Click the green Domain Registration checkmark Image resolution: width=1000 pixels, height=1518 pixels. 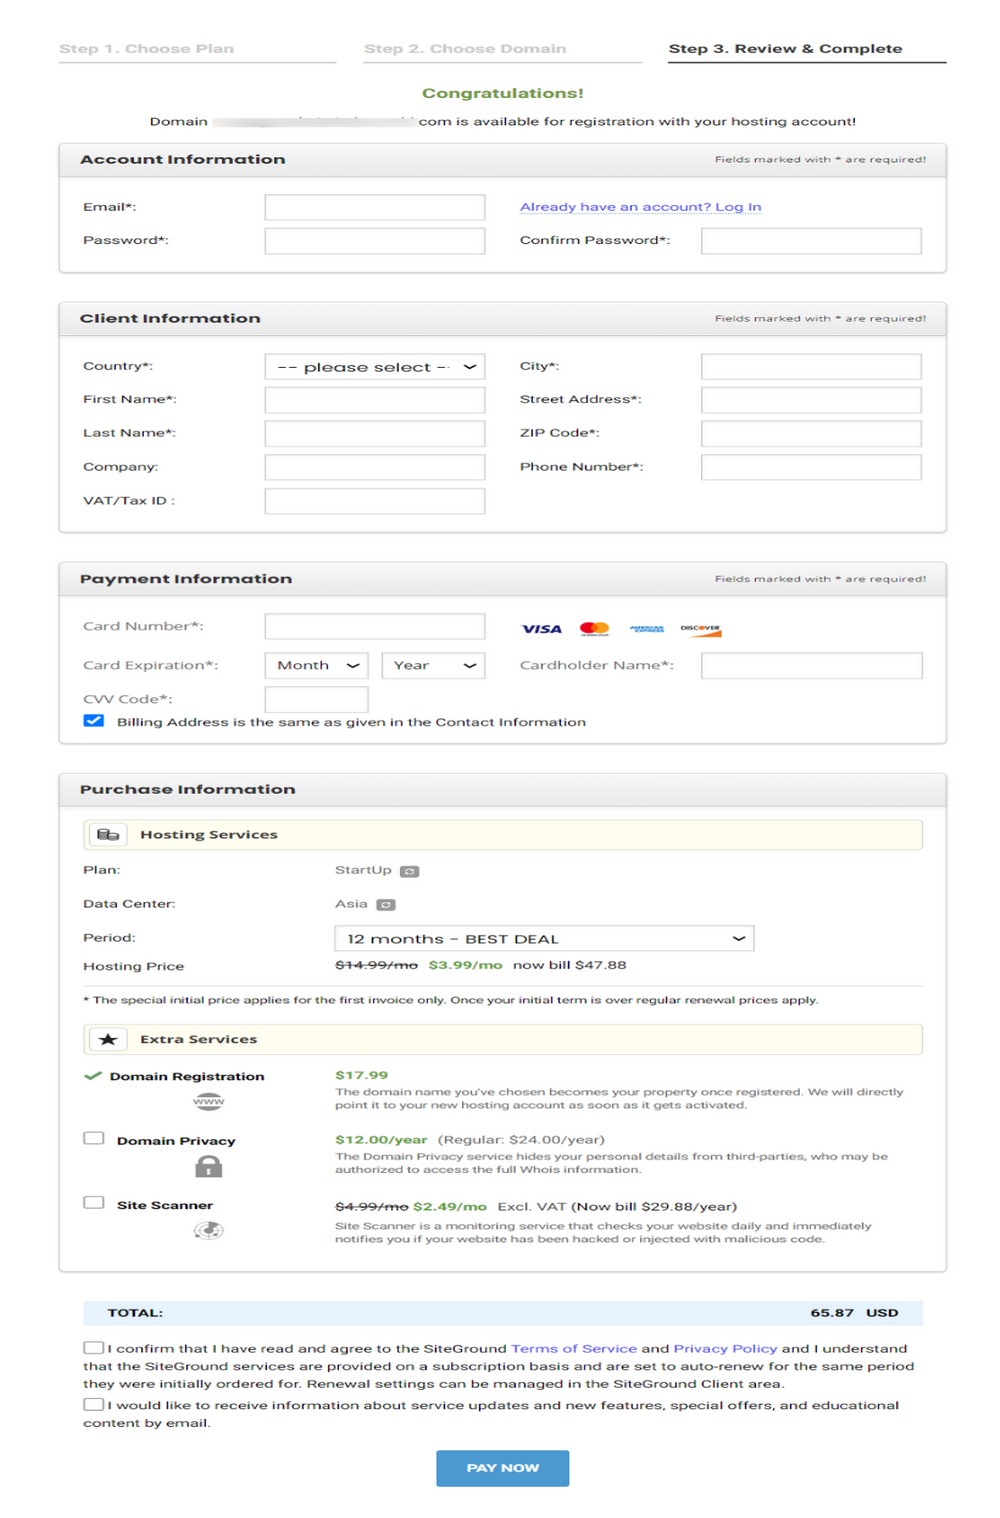coord(93,1077)
